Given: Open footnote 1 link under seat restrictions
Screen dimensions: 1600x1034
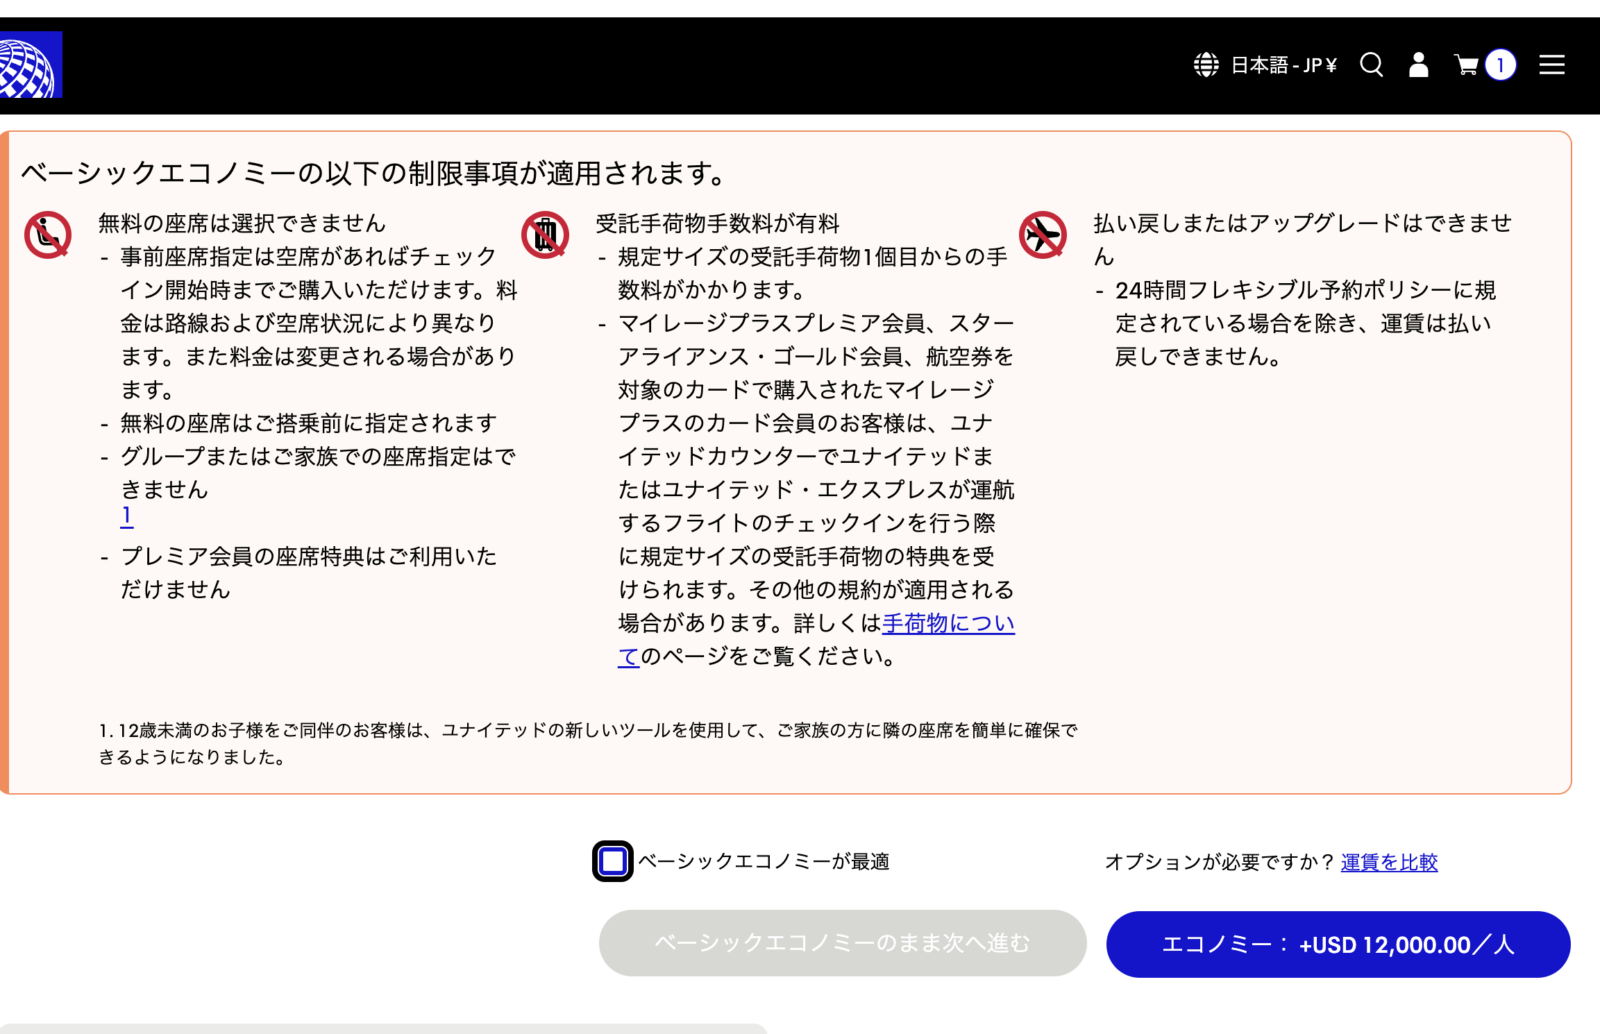Looking at the screenshot, I should coord(127,516).
